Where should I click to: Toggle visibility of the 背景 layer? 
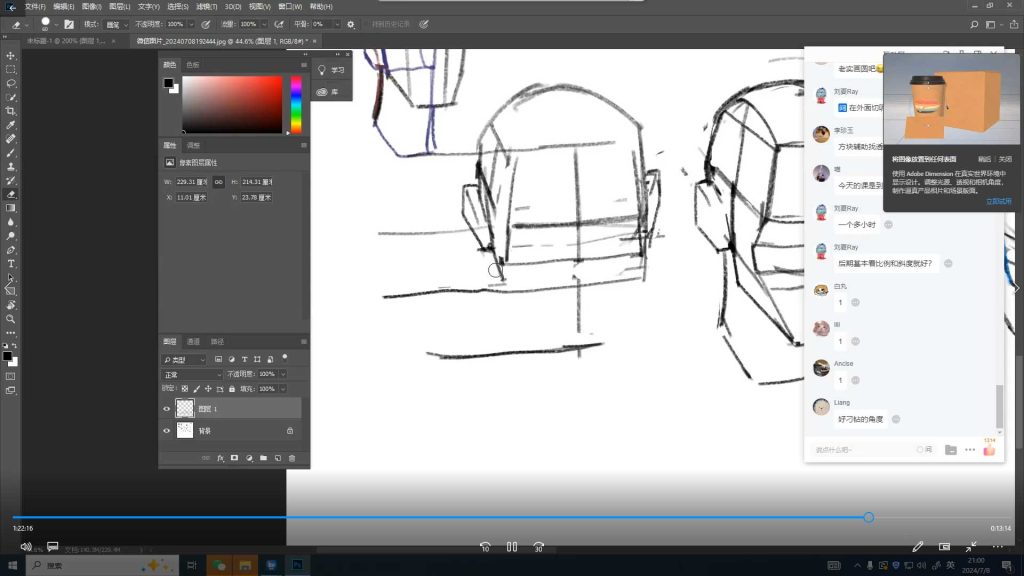[167, 431]
